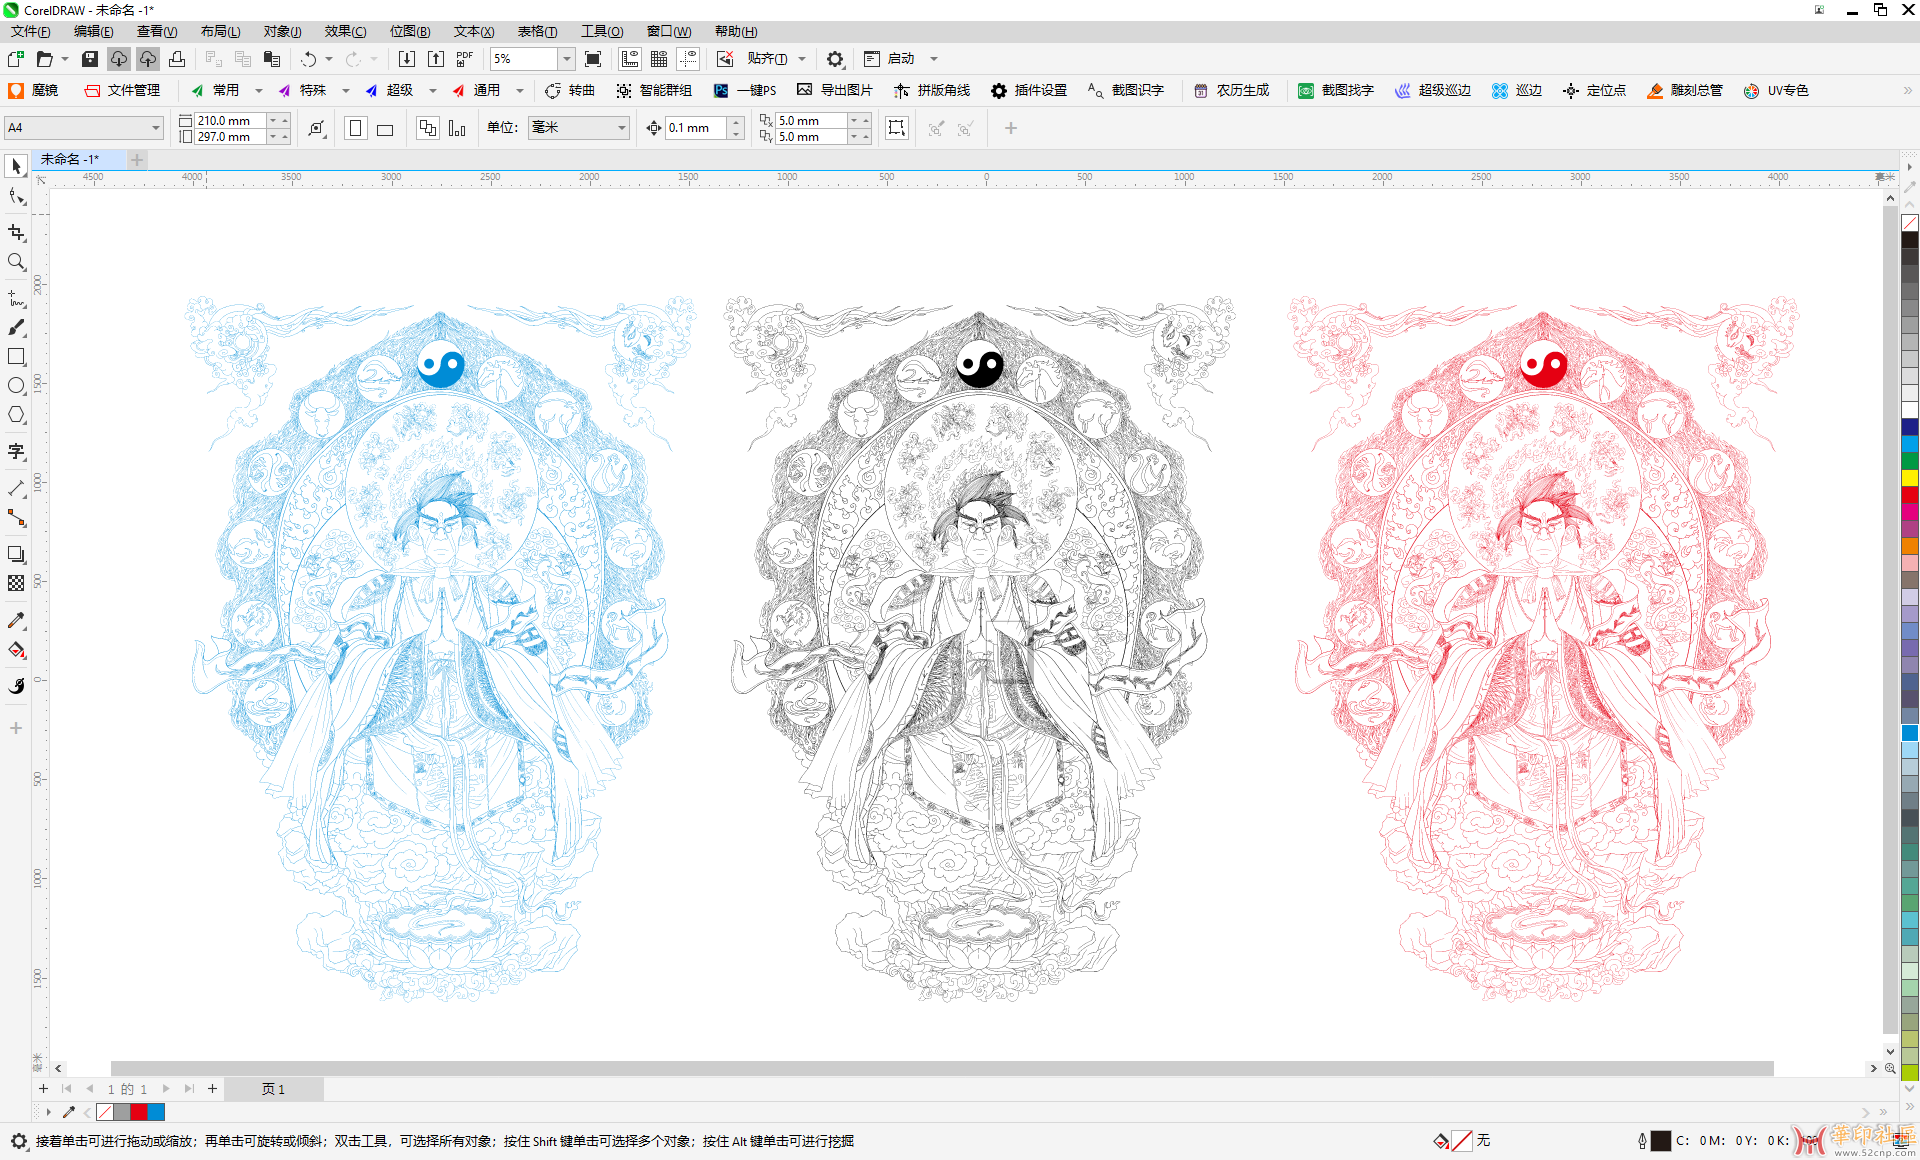Screen dimensions: 1920x1160
Task: Click the Publish to PDF icon
Action: tap(465, 59)
